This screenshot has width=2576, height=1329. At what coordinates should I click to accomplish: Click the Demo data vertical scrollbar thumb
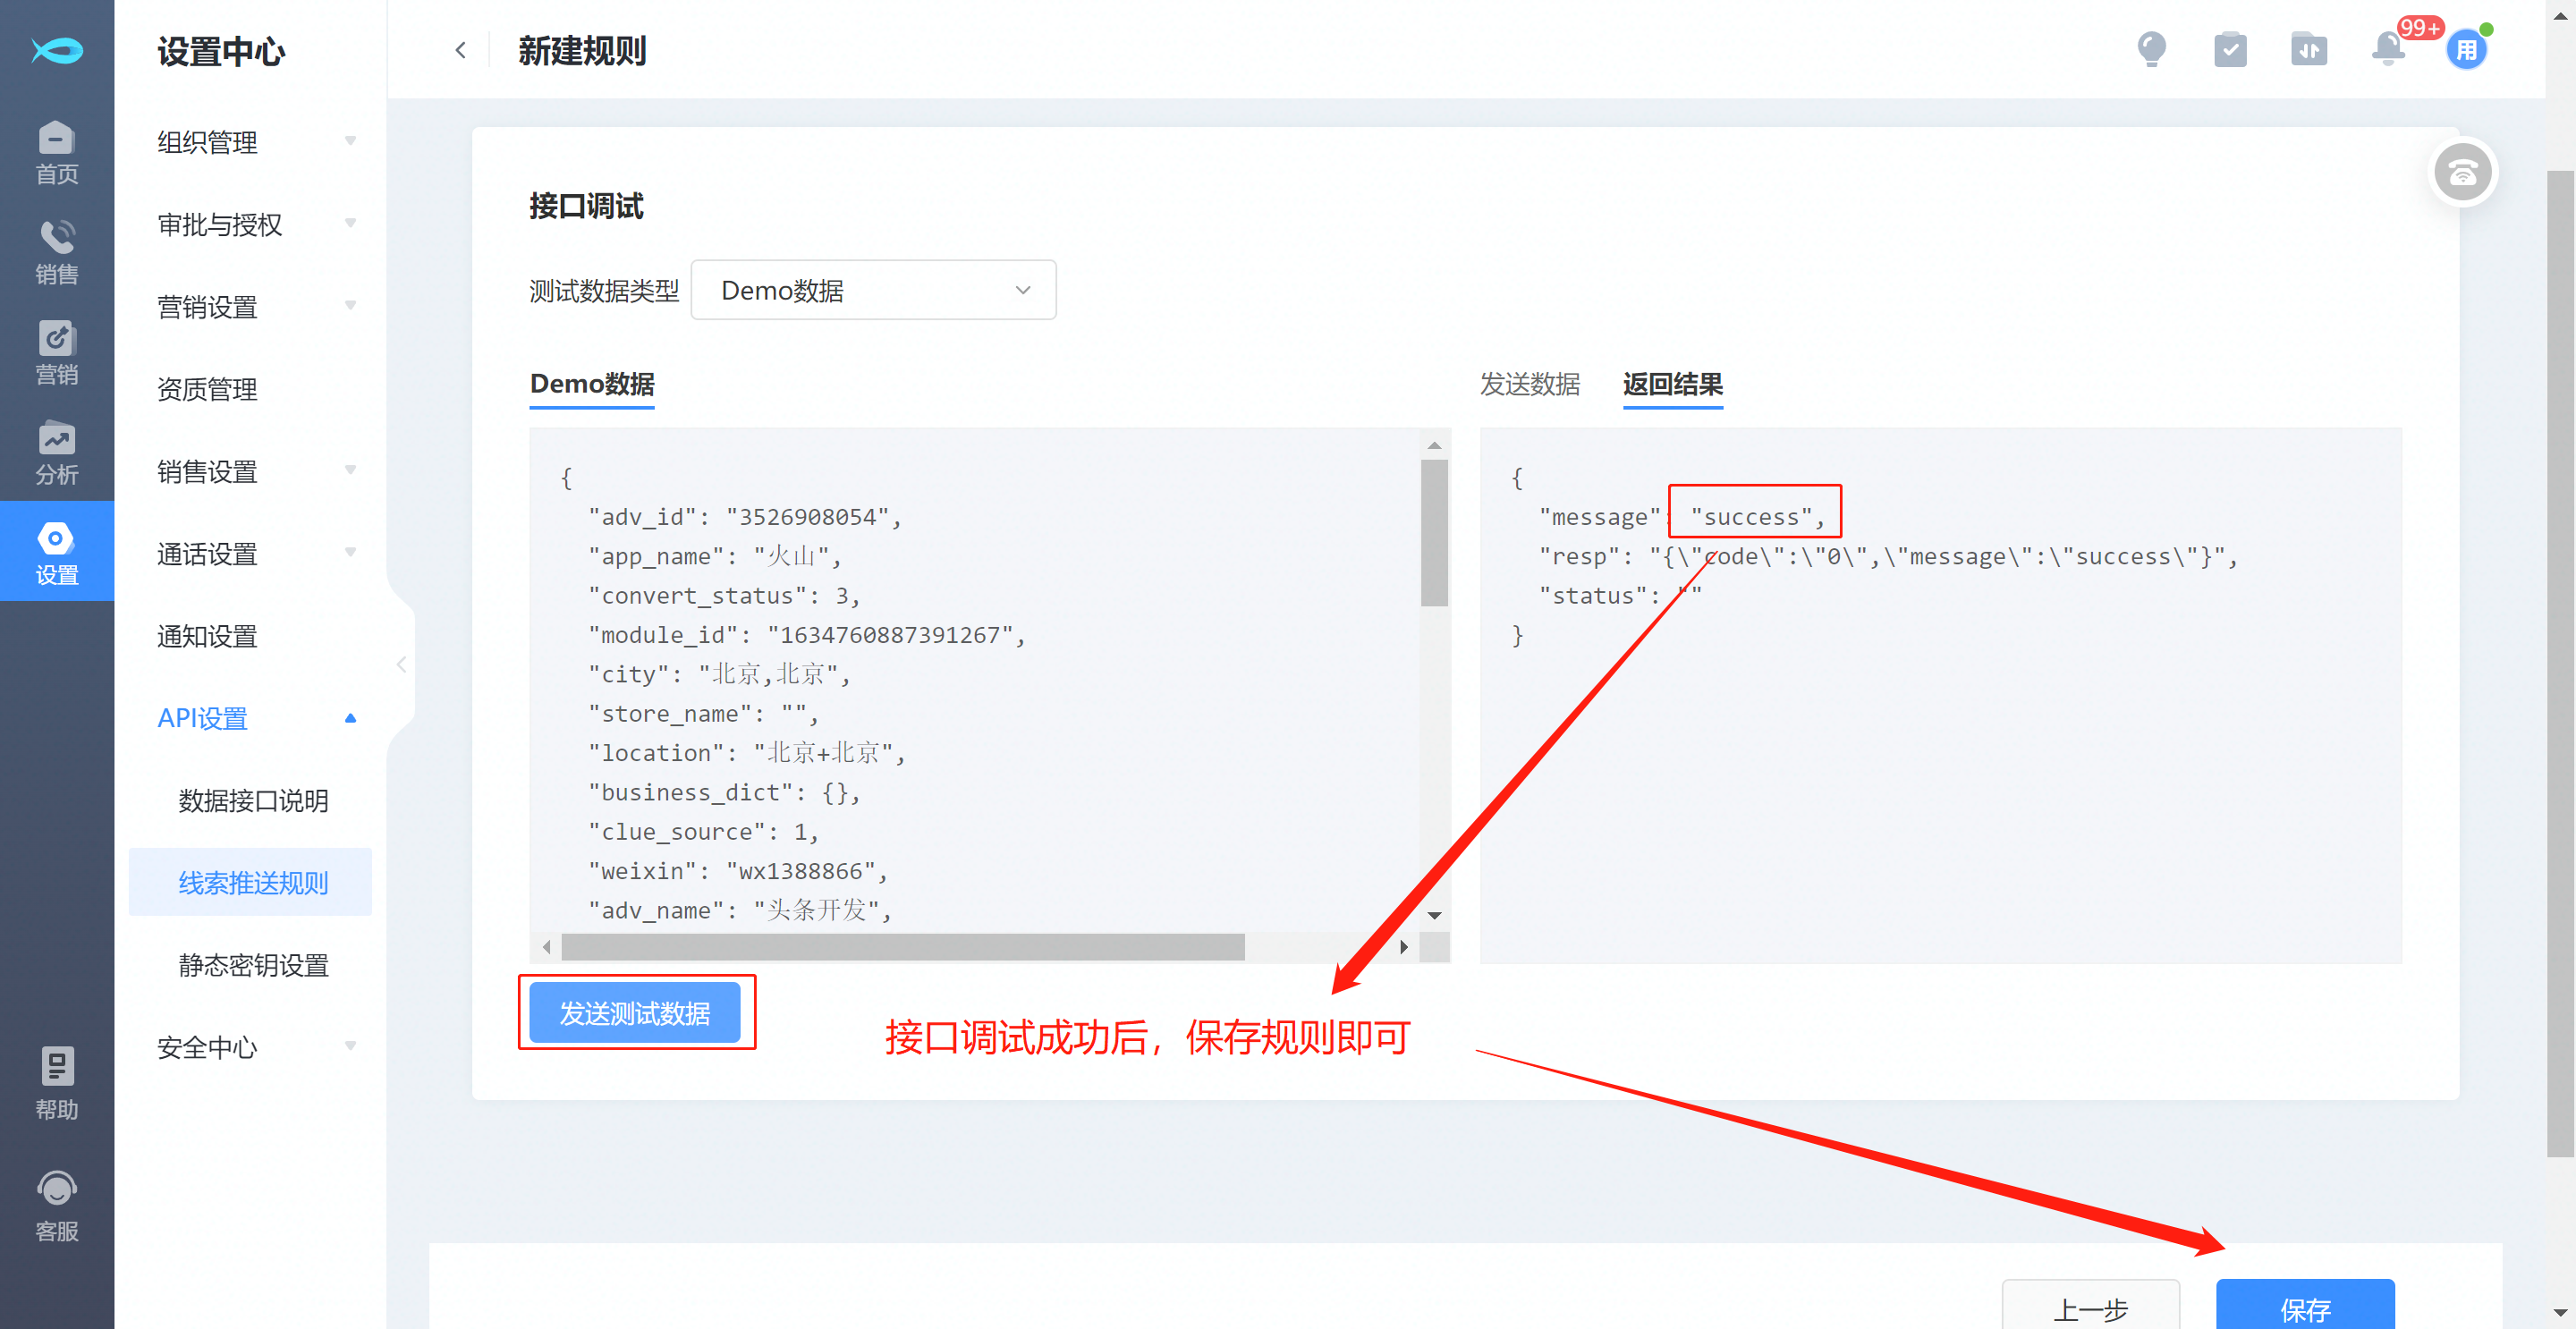click(1433, 533)
